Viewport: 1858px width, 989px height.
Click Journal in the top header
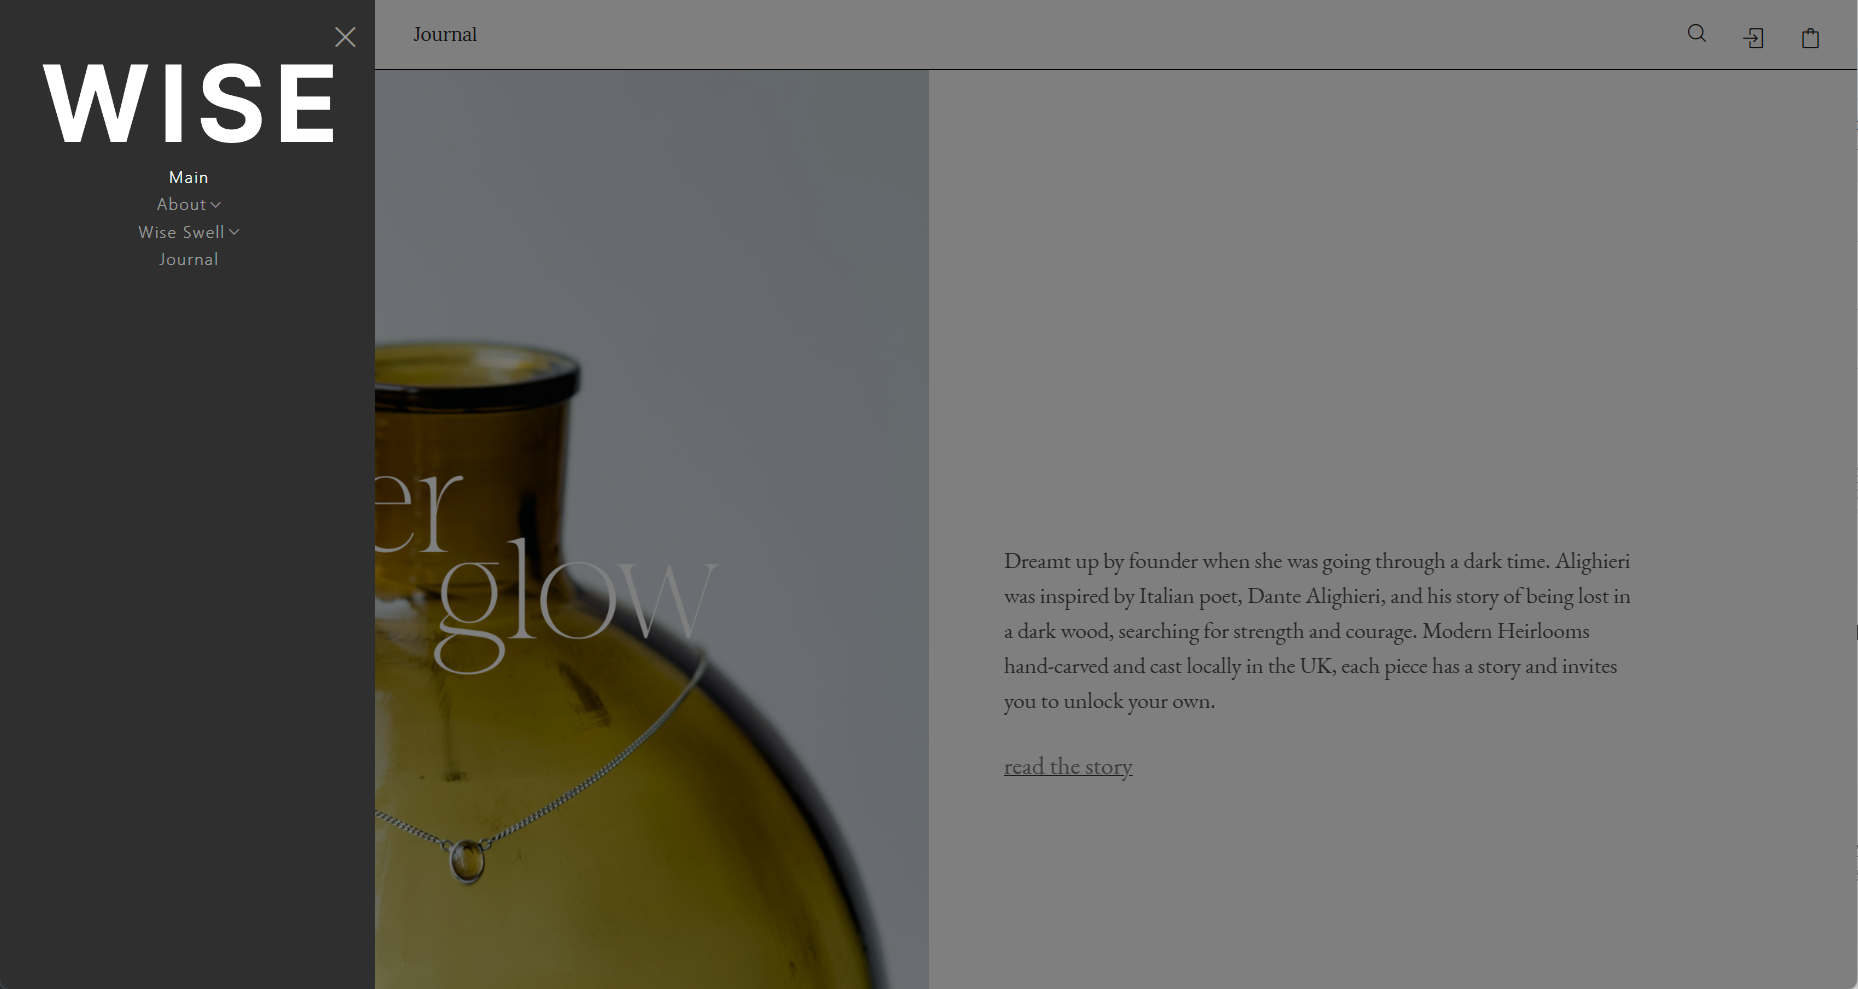[445, 34]
